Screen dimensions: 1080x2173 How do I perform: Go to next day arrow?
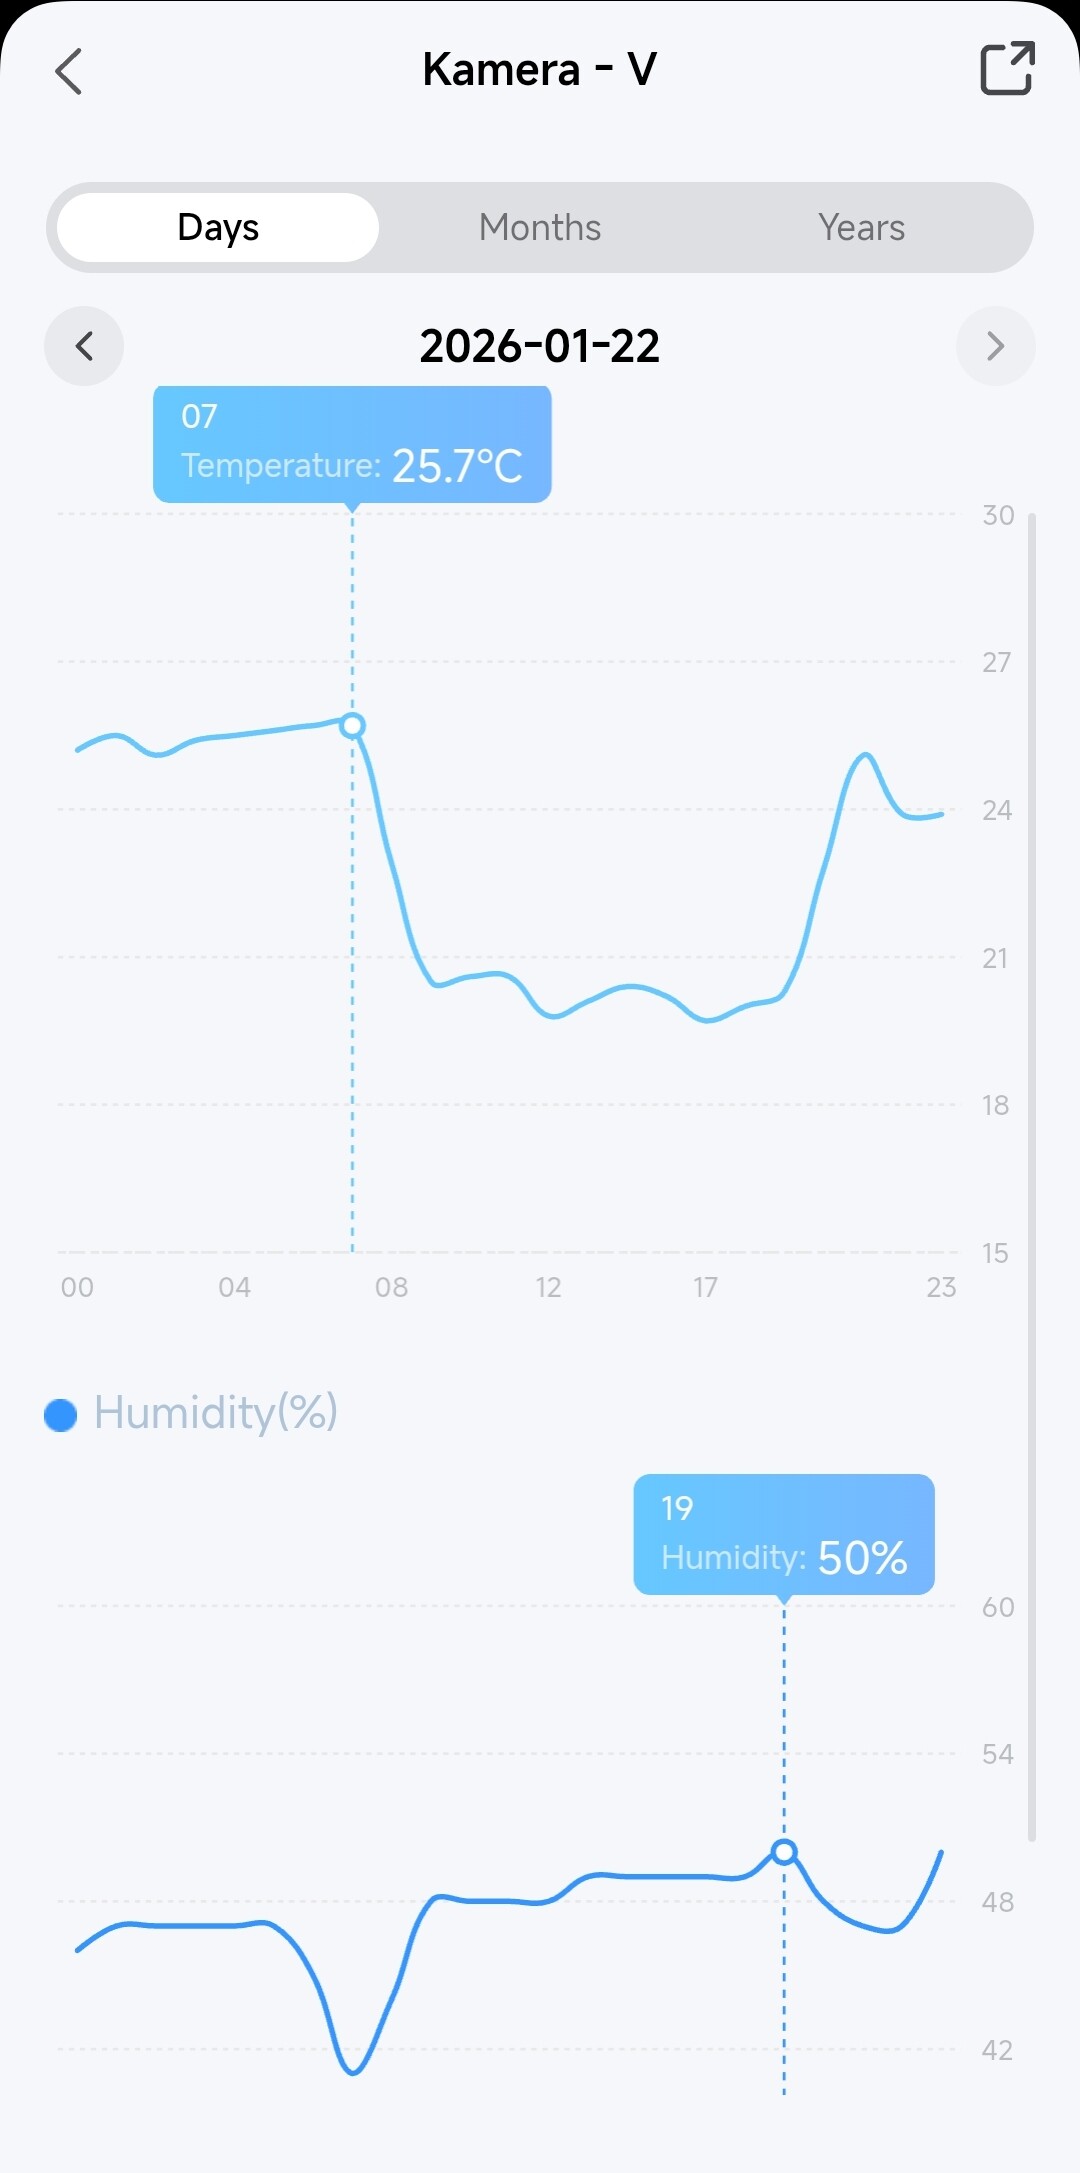coord(995,346)
